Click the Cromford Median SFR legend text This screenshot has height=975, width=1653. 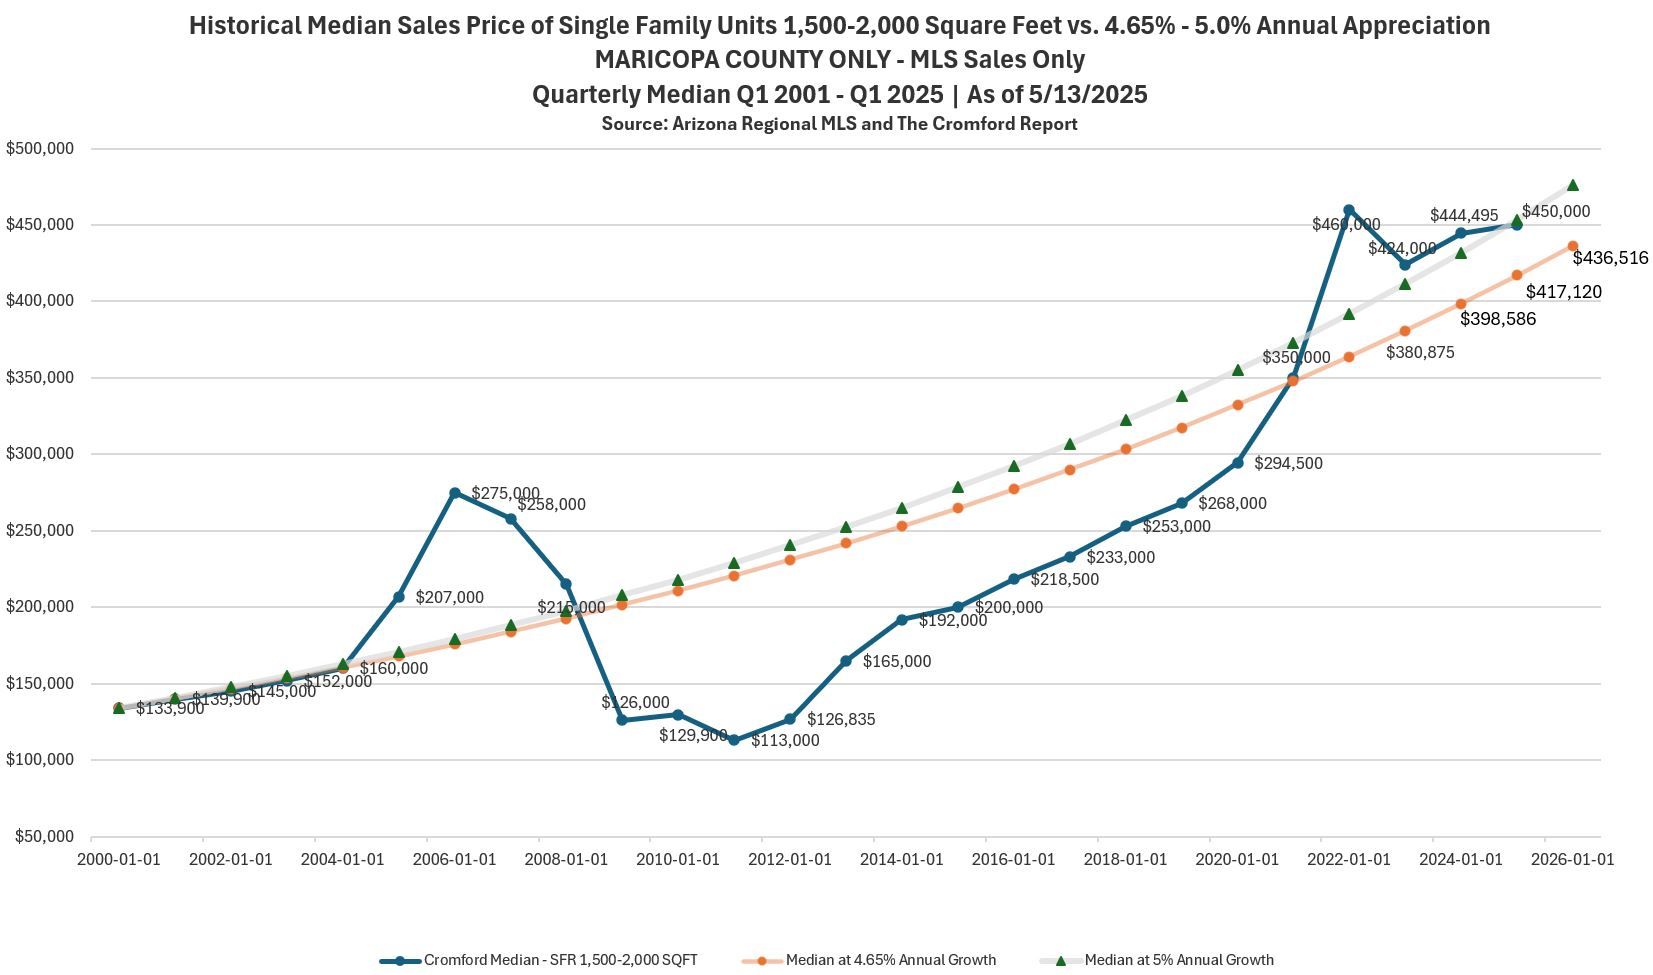coord(561,960)
